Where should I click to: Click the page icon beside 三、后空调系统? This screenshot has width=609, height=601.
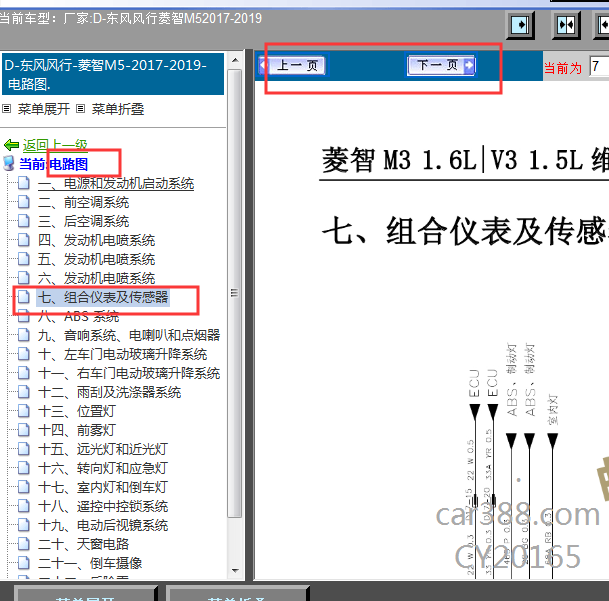[x=24, y=221]
